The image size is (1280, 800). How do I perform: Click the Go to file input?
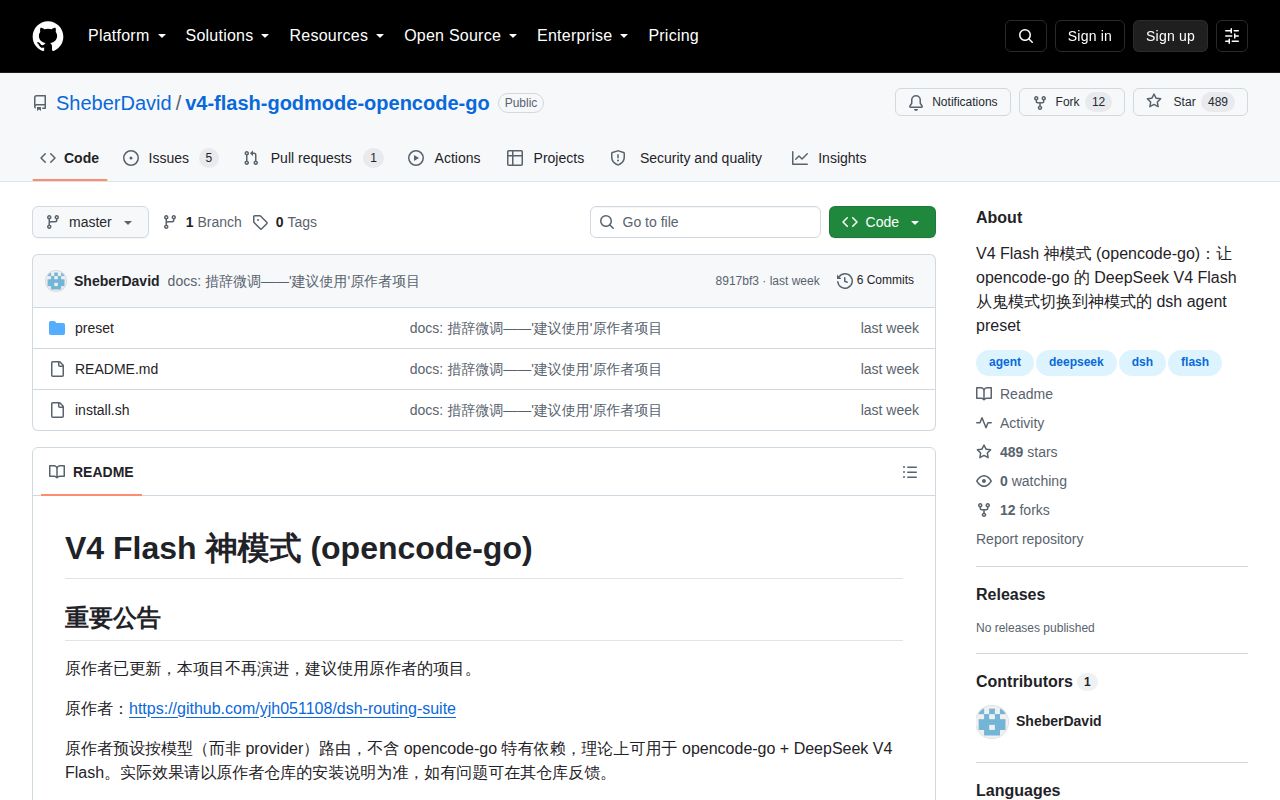coord(705,222)
